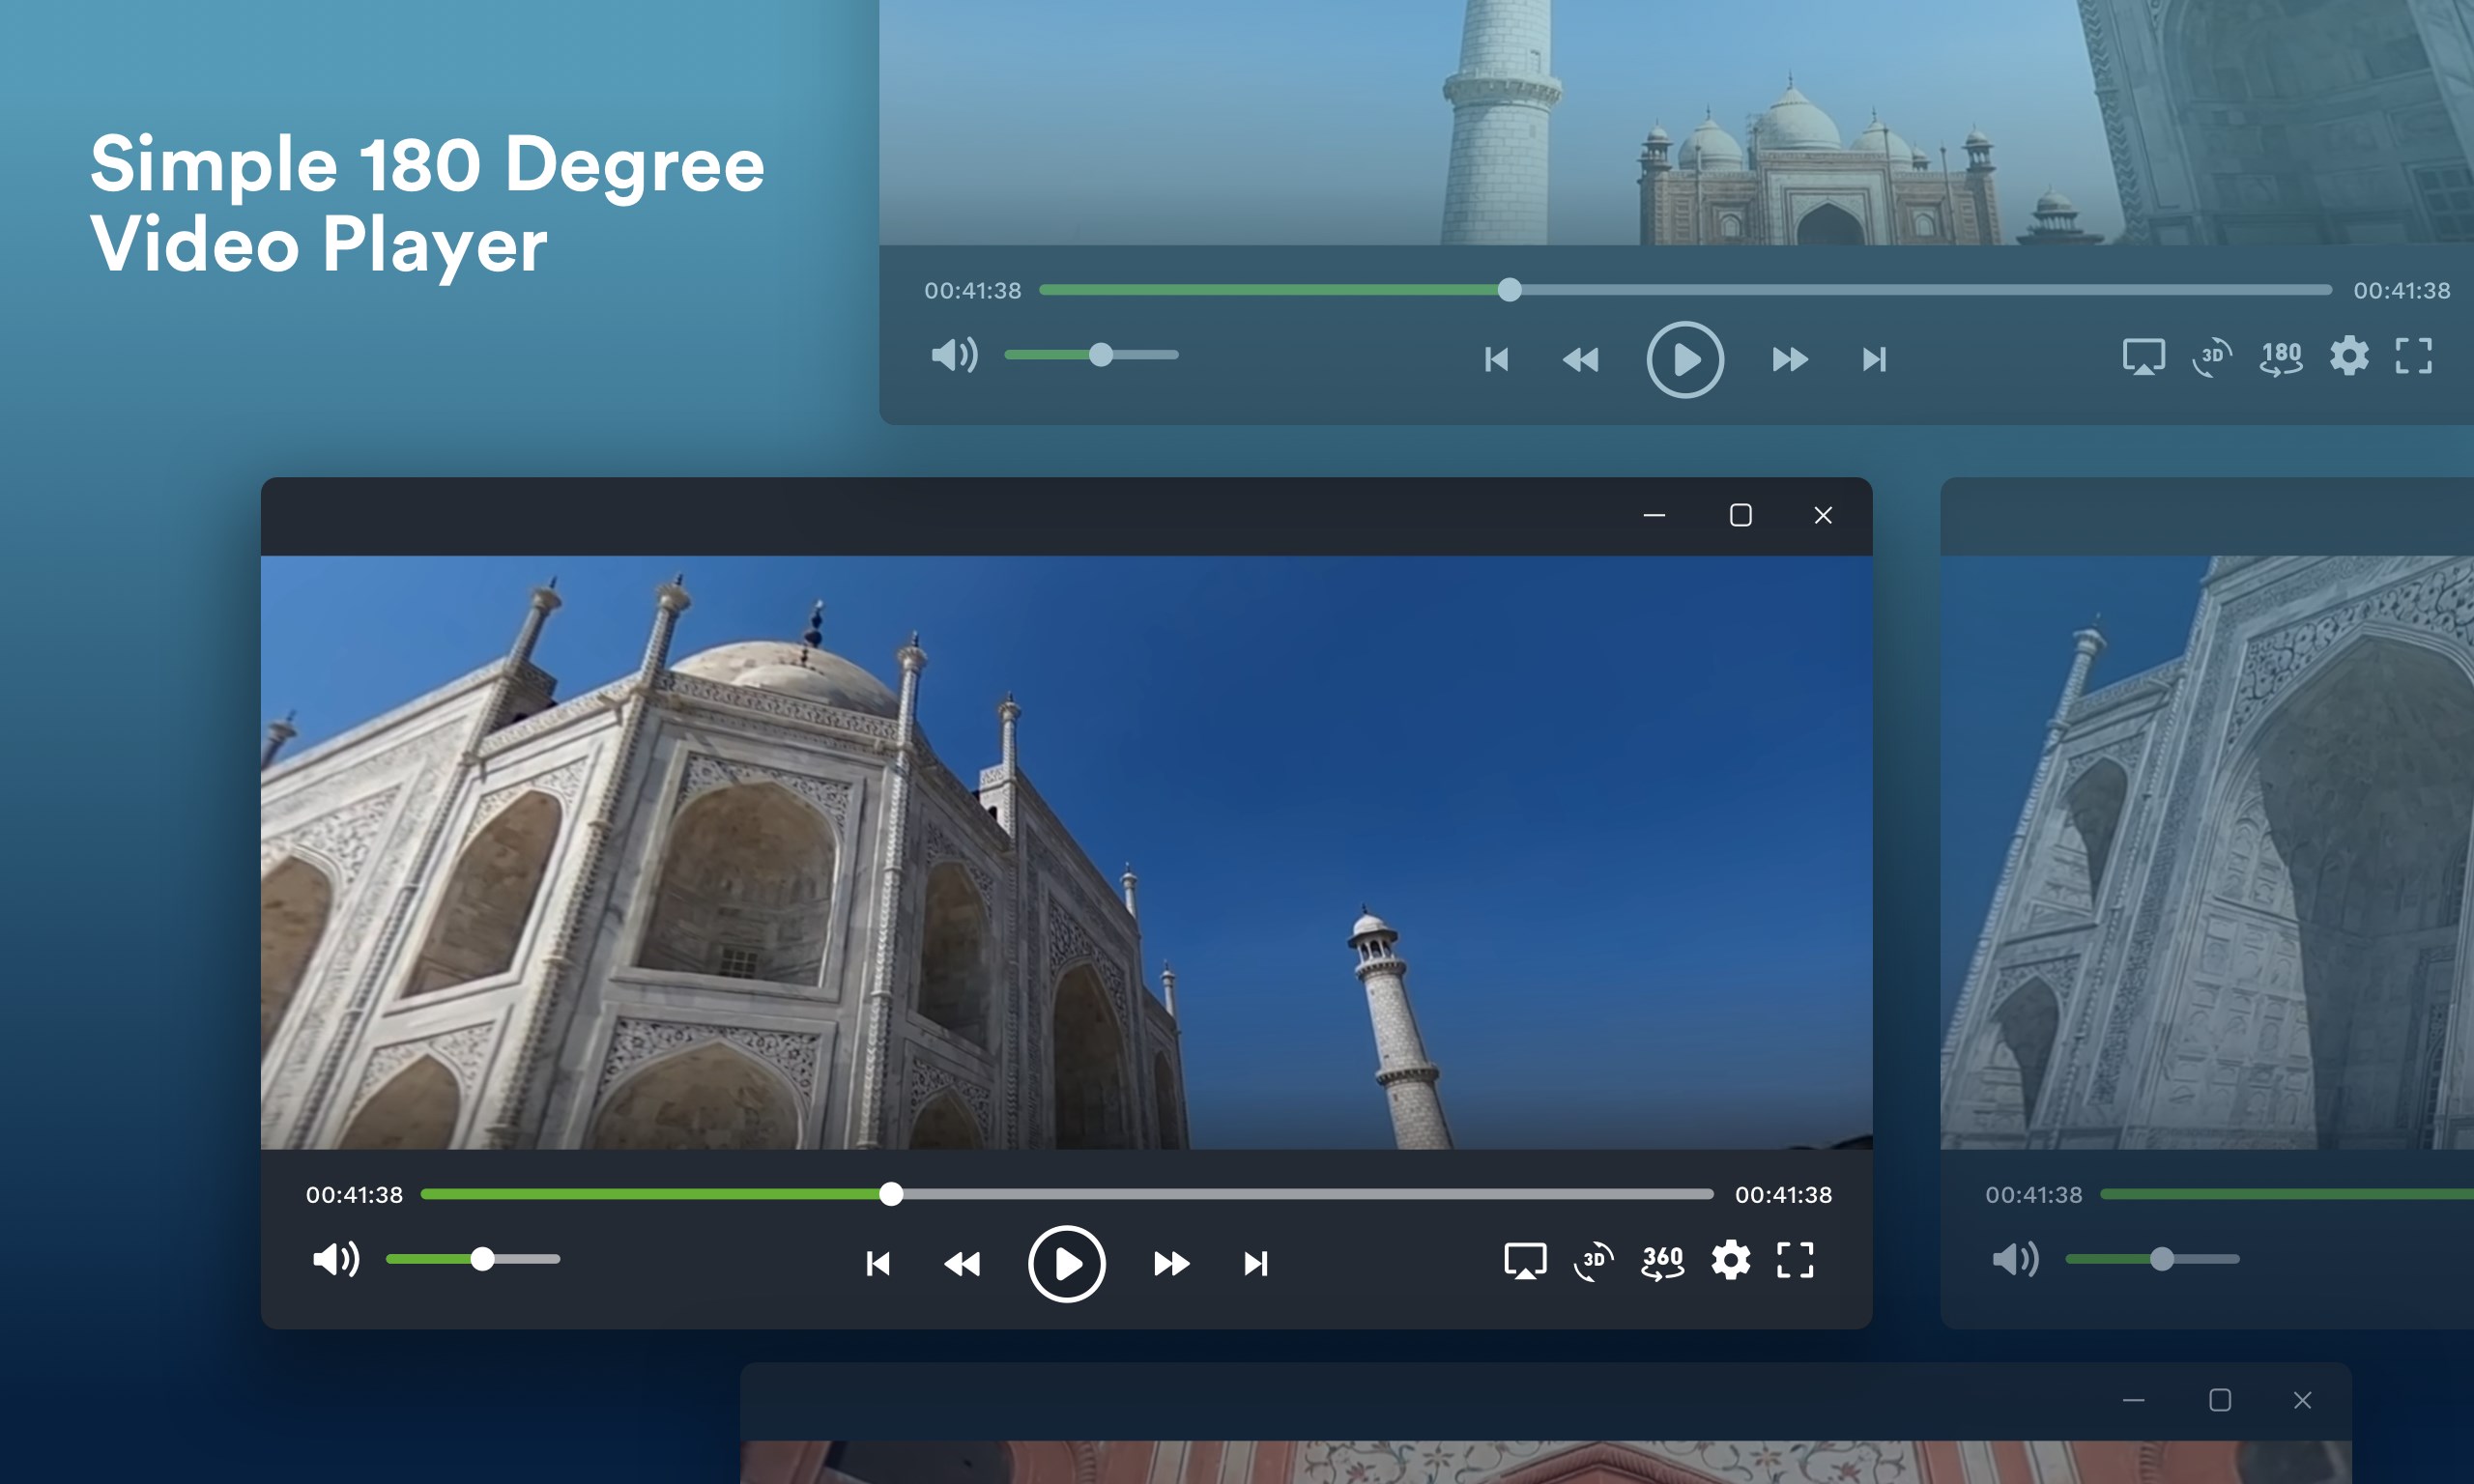The height and width of the screenshot is (1484, 2474).
Task: Skip to next track in the main player
Action: (1255, 1264)
